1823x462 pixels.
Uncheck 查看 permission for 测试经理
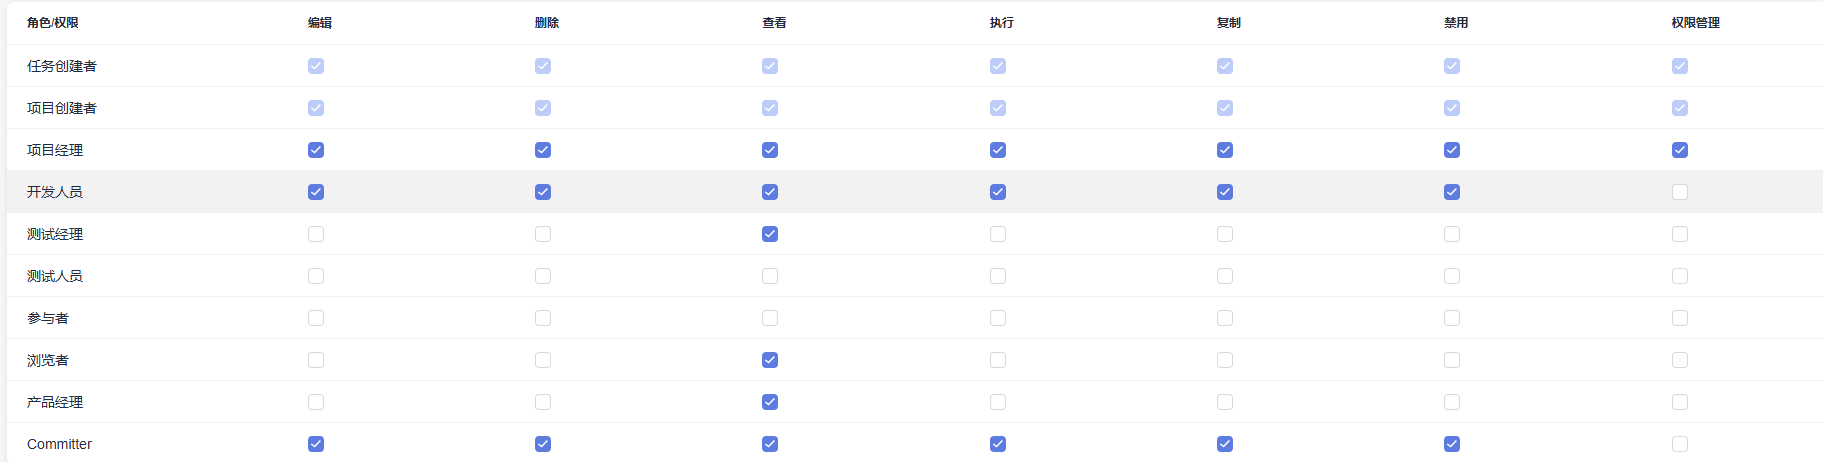[x=770, y=234]
